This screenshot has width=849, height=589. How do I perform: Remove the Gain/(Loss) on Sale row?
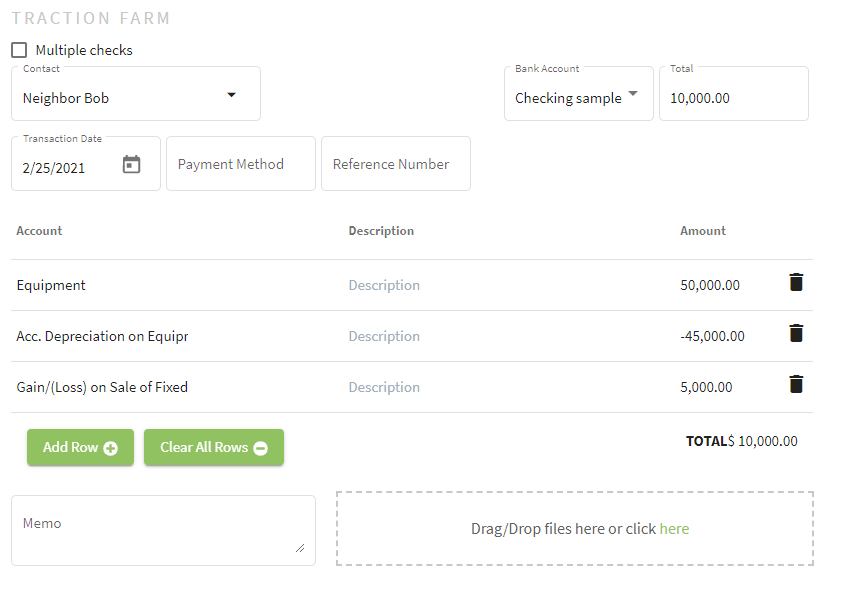(796, 384)
